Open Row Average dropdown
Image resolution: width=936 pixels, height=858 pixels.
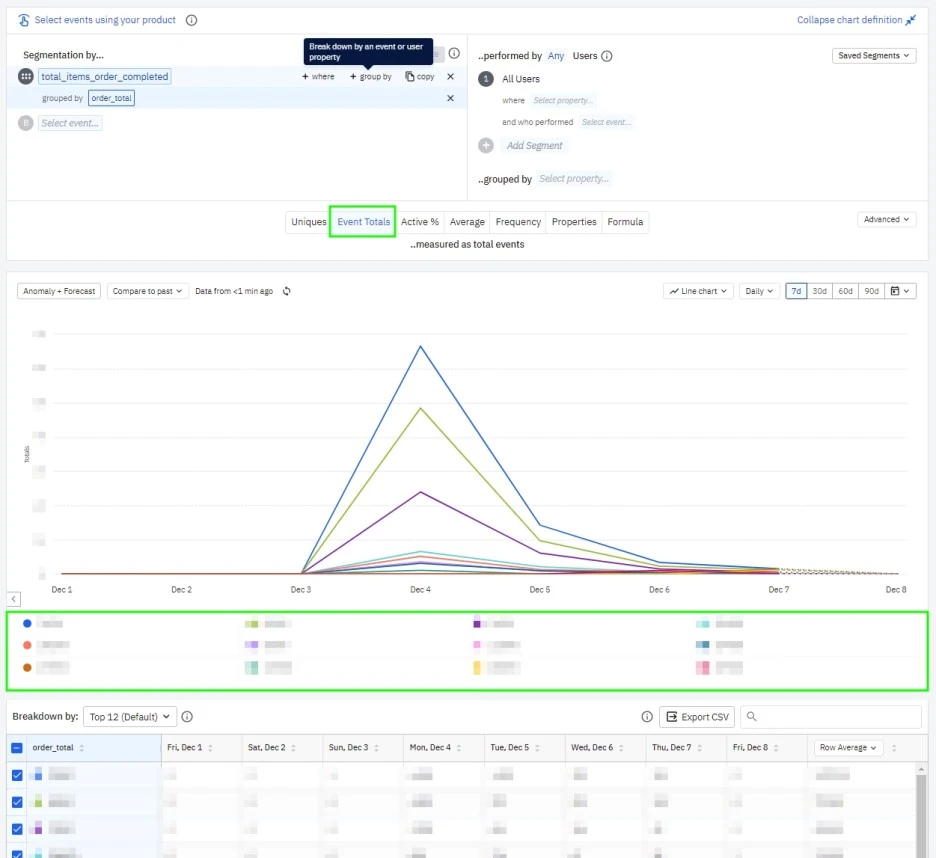(x=848, y=748)
